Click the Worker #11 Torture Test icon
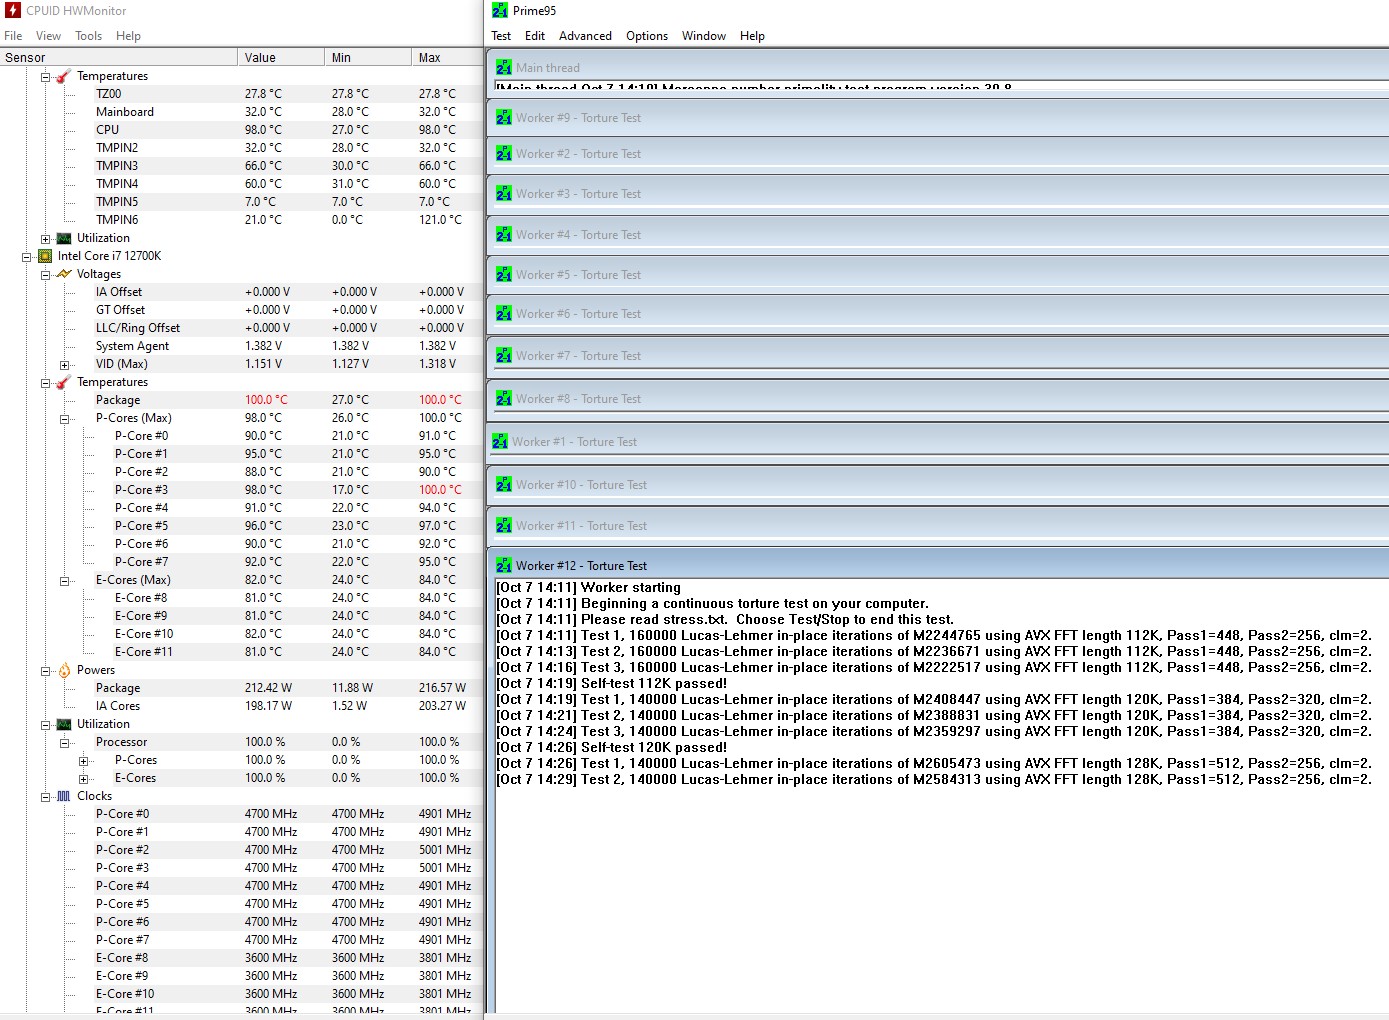The height and width of the screenshot is (1020, 1389). coord(504,526)
